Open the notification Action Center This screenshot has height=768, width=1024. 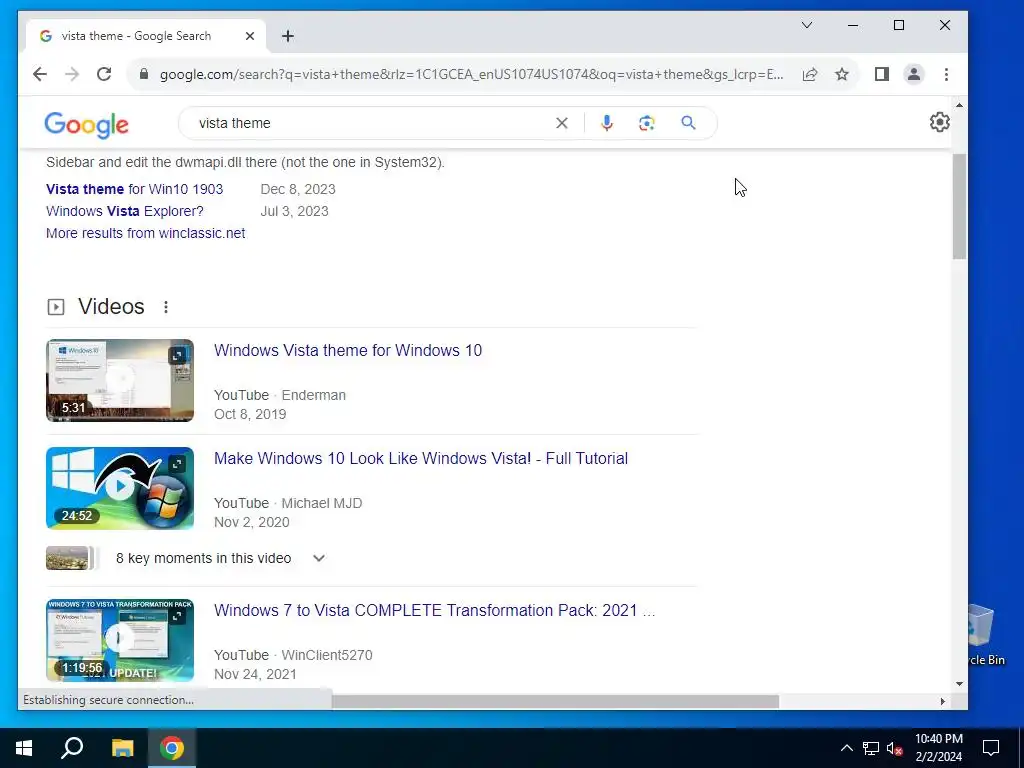click(991, 748)
